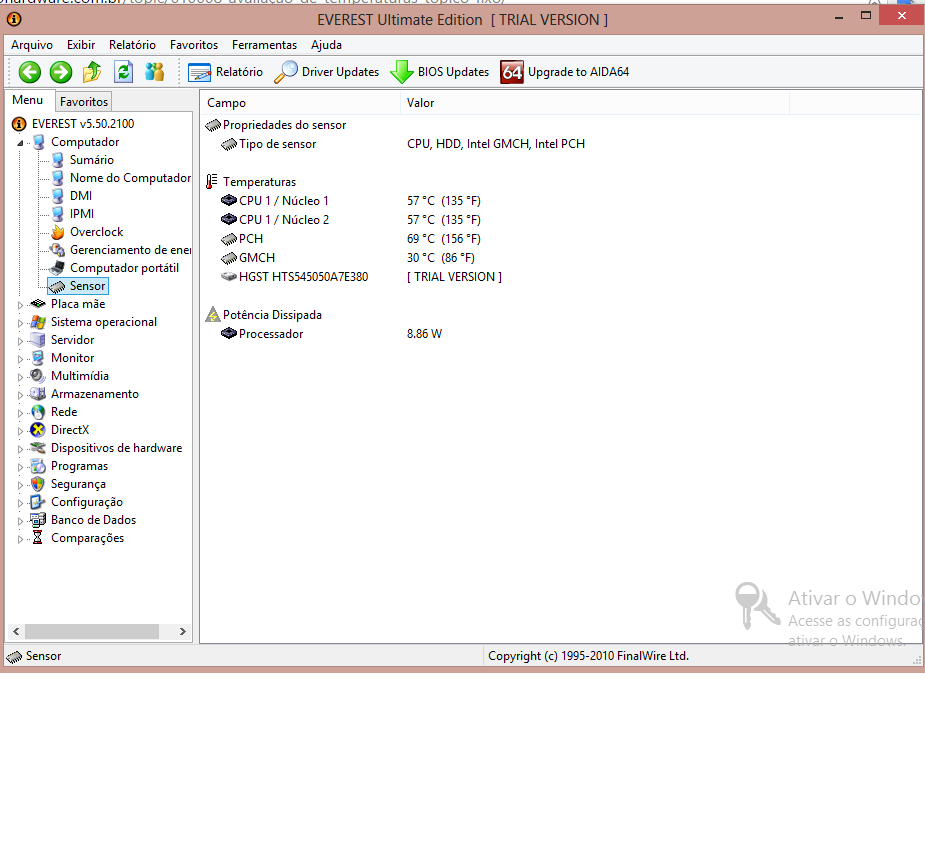Click the green Back arrow icon

point(29,72)
